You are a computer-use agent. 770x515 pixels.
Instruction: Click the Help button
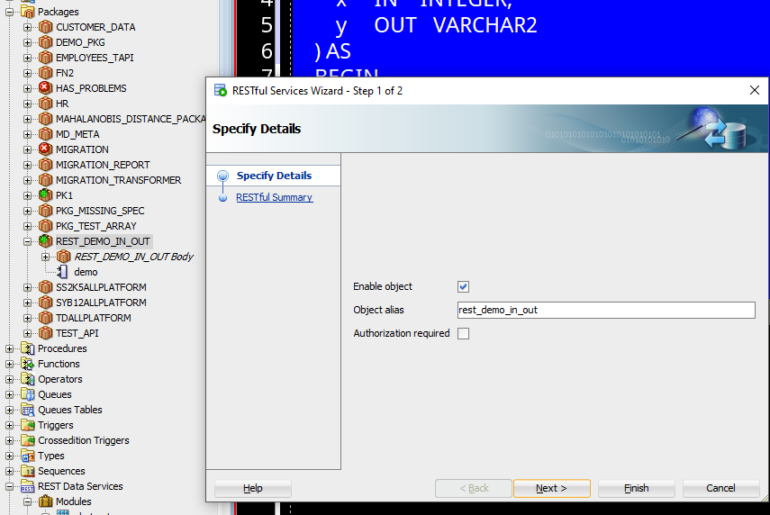[x=253, y=488]
